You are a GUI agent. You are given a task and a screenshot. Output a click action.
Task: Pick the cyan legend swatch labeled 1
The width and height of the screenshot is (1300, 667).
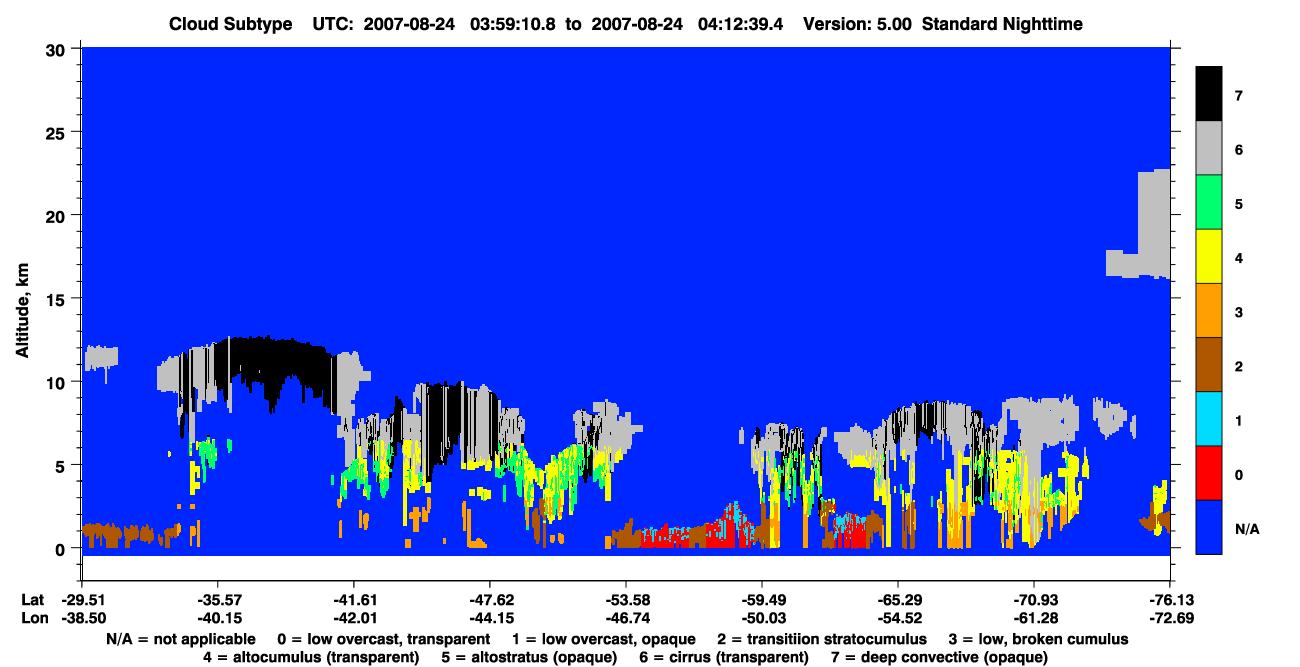click(x=1209, y=418)
